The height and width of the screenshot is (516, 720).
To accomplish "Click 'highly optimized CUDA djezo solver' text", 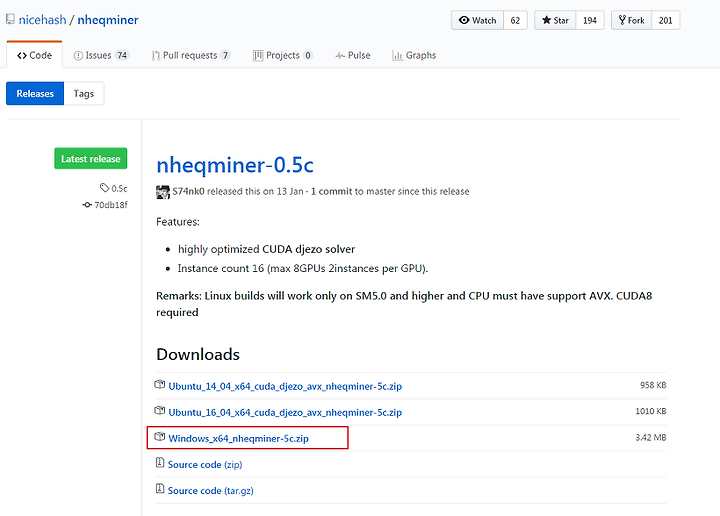I will pos(266,249).
